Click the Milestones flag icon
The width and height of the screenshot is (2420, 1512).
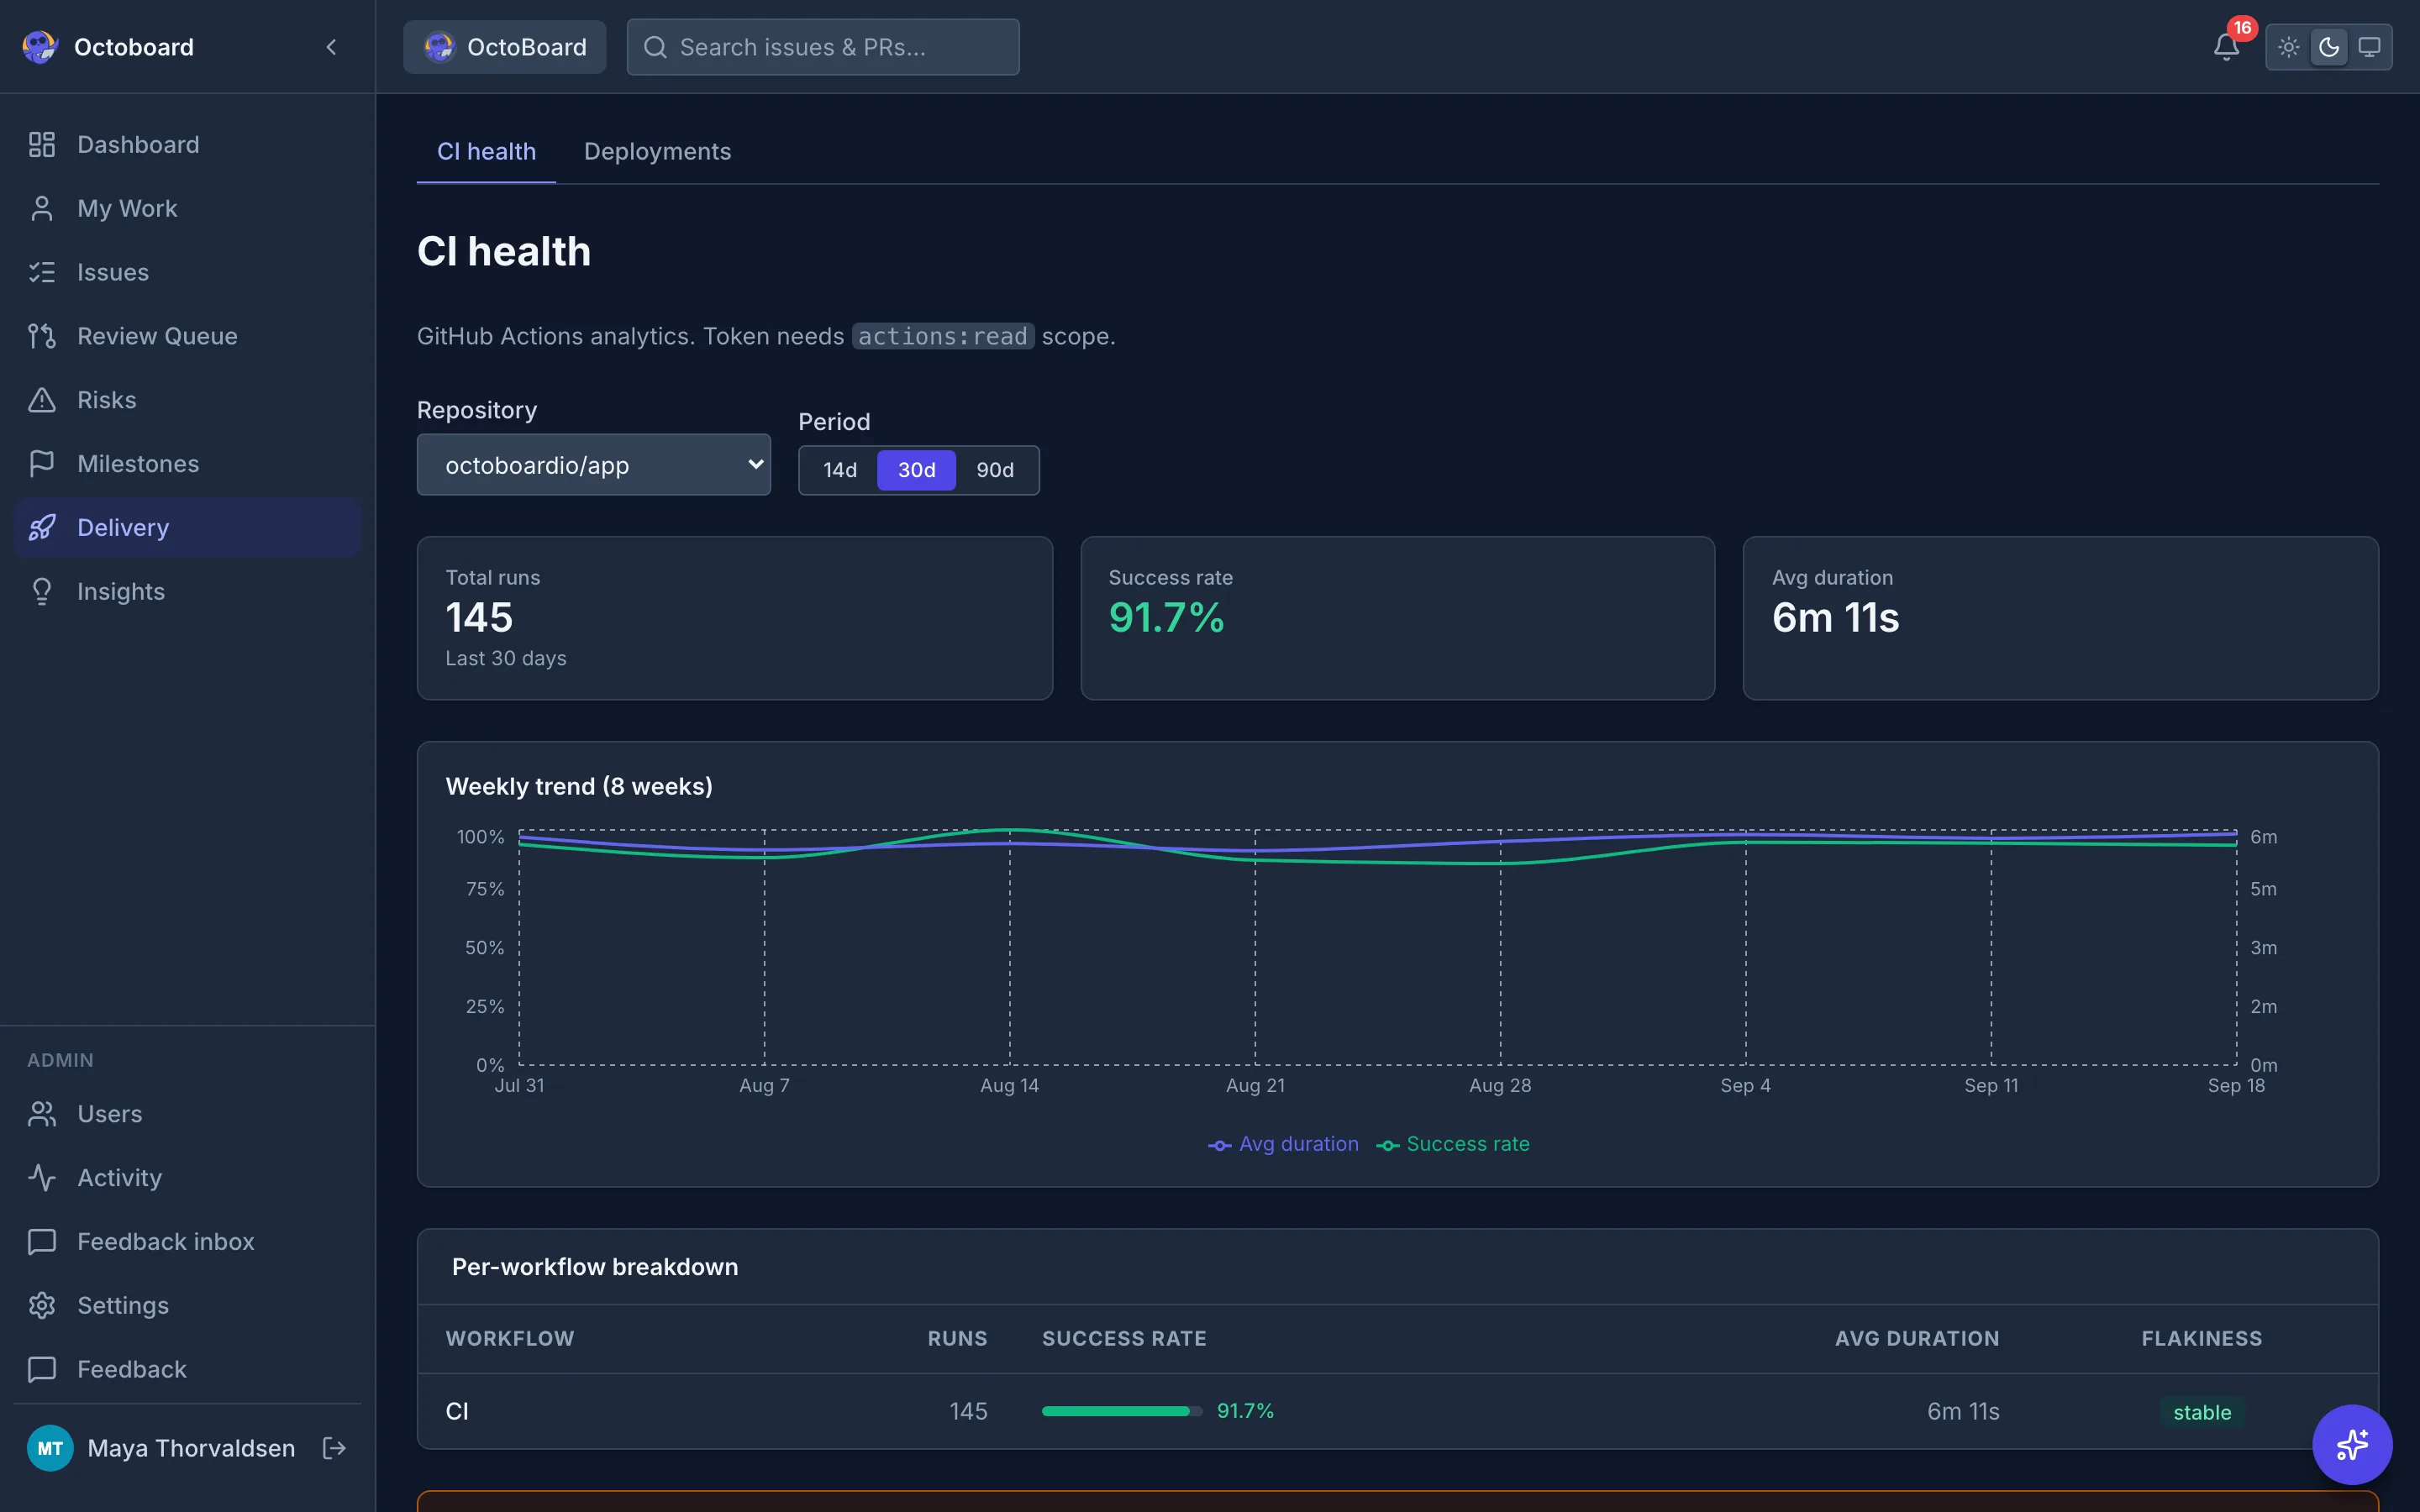pos(42,464)
